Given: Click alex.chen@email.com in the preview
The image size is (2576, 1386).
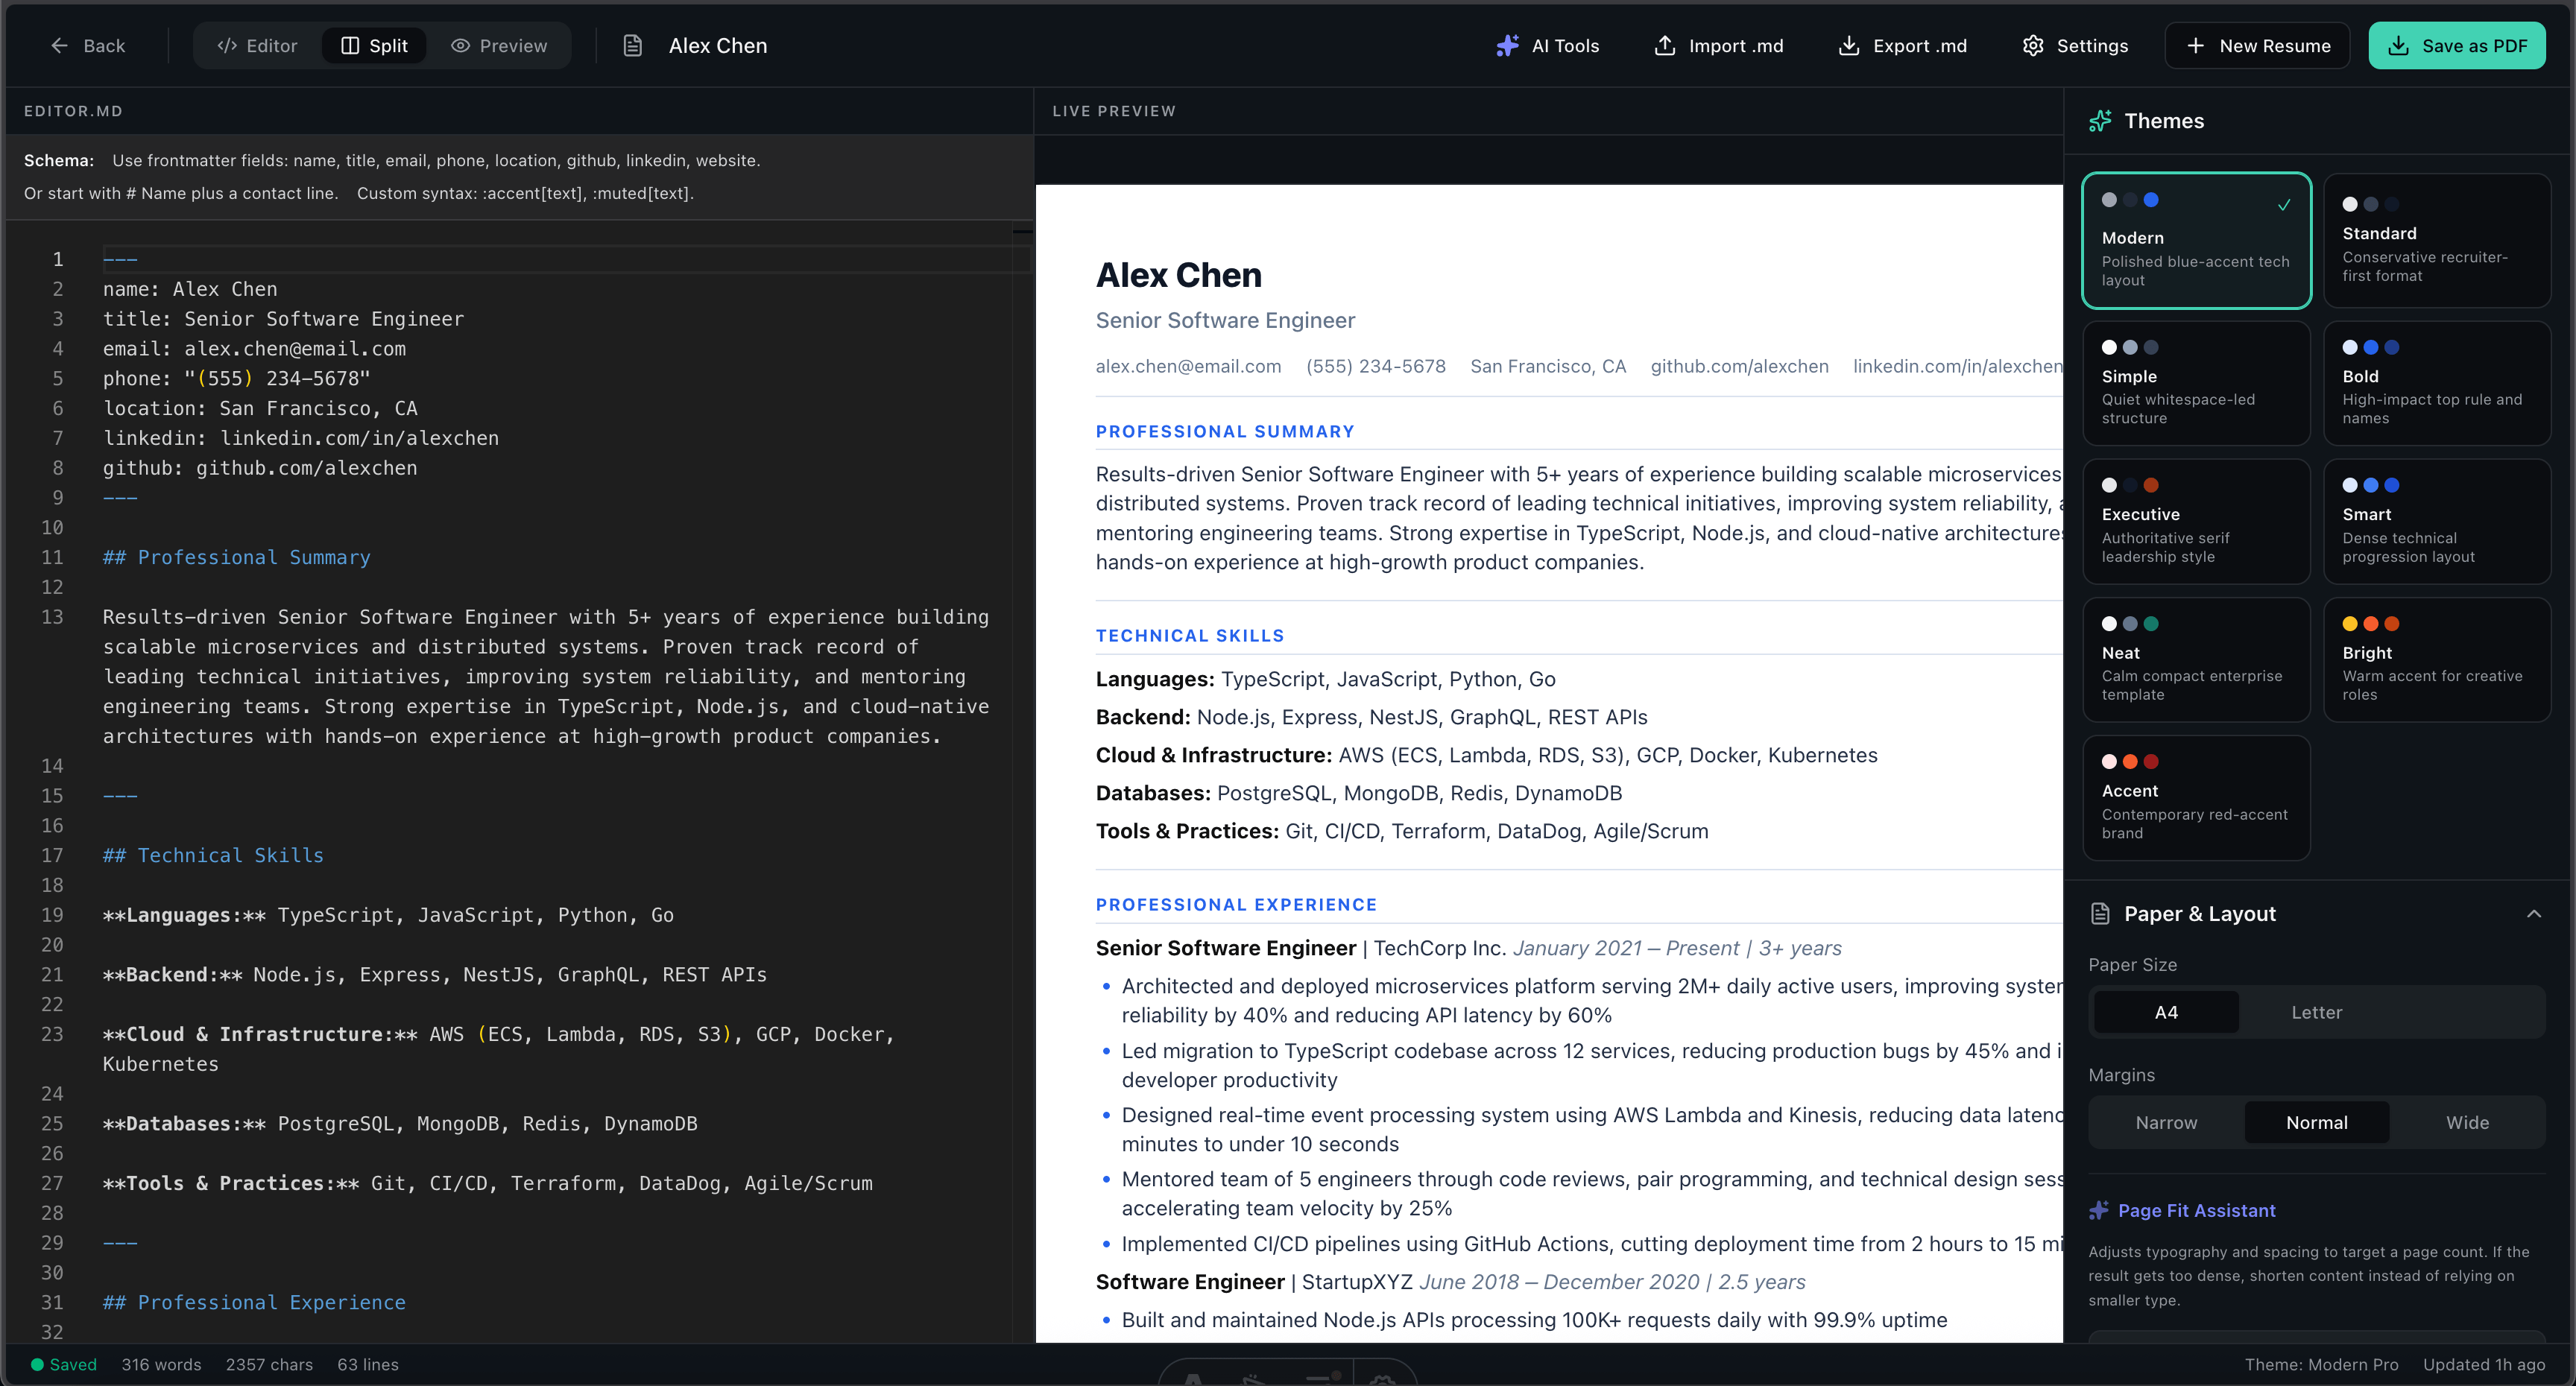Looking at the screenshot, I should [x=1188, y=366].
